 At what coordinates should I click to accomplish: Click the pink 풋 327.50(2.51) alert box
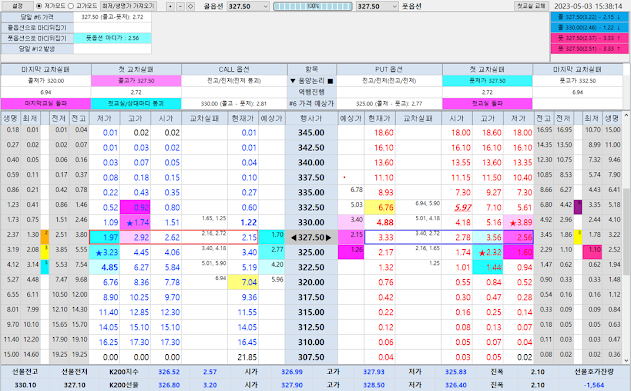tap(589, 49)
